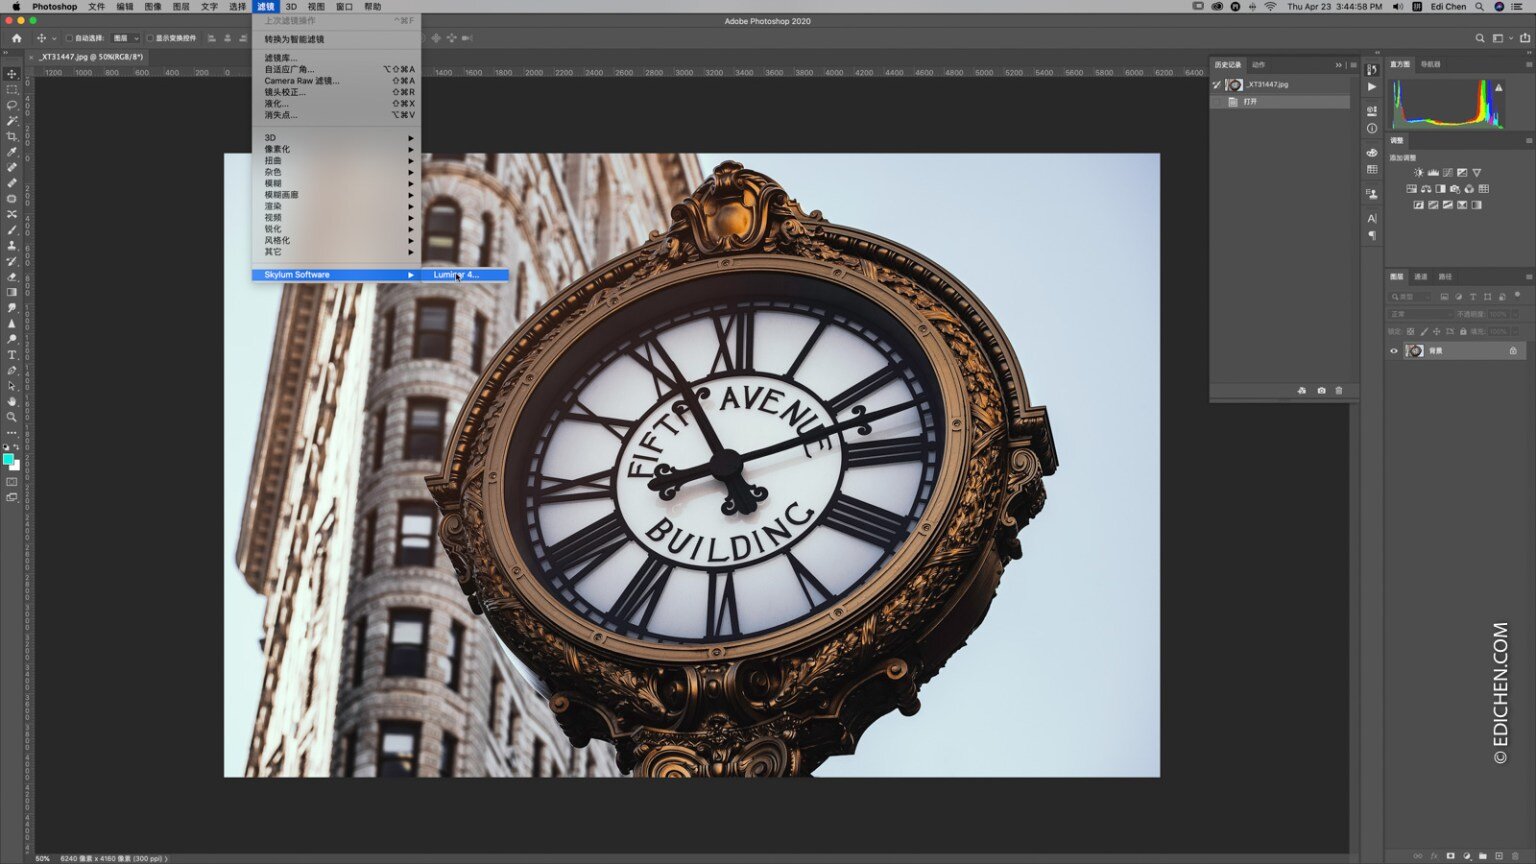
Task: Expand the 3D filter submenu
Action: pyautogui.click(x=336, y=138)
